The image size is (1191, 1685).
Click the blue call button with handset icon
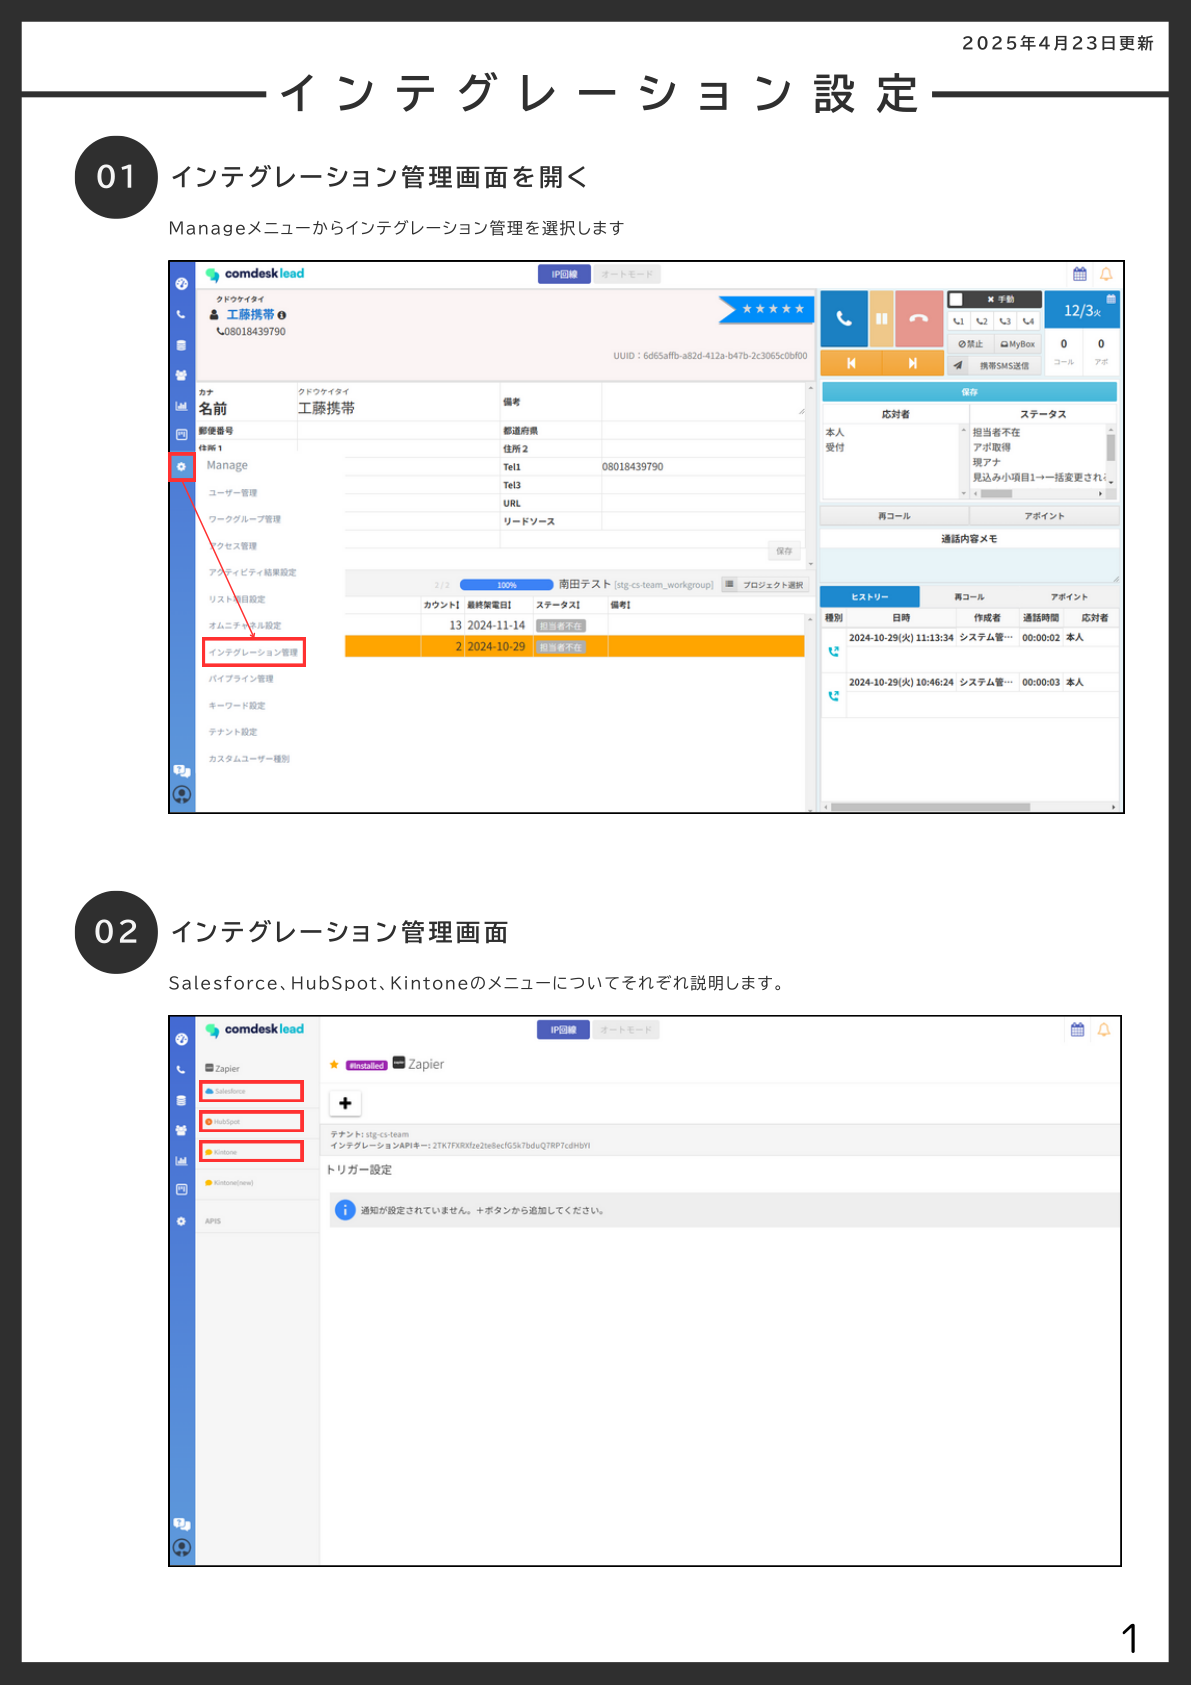[x=844, y=318]
